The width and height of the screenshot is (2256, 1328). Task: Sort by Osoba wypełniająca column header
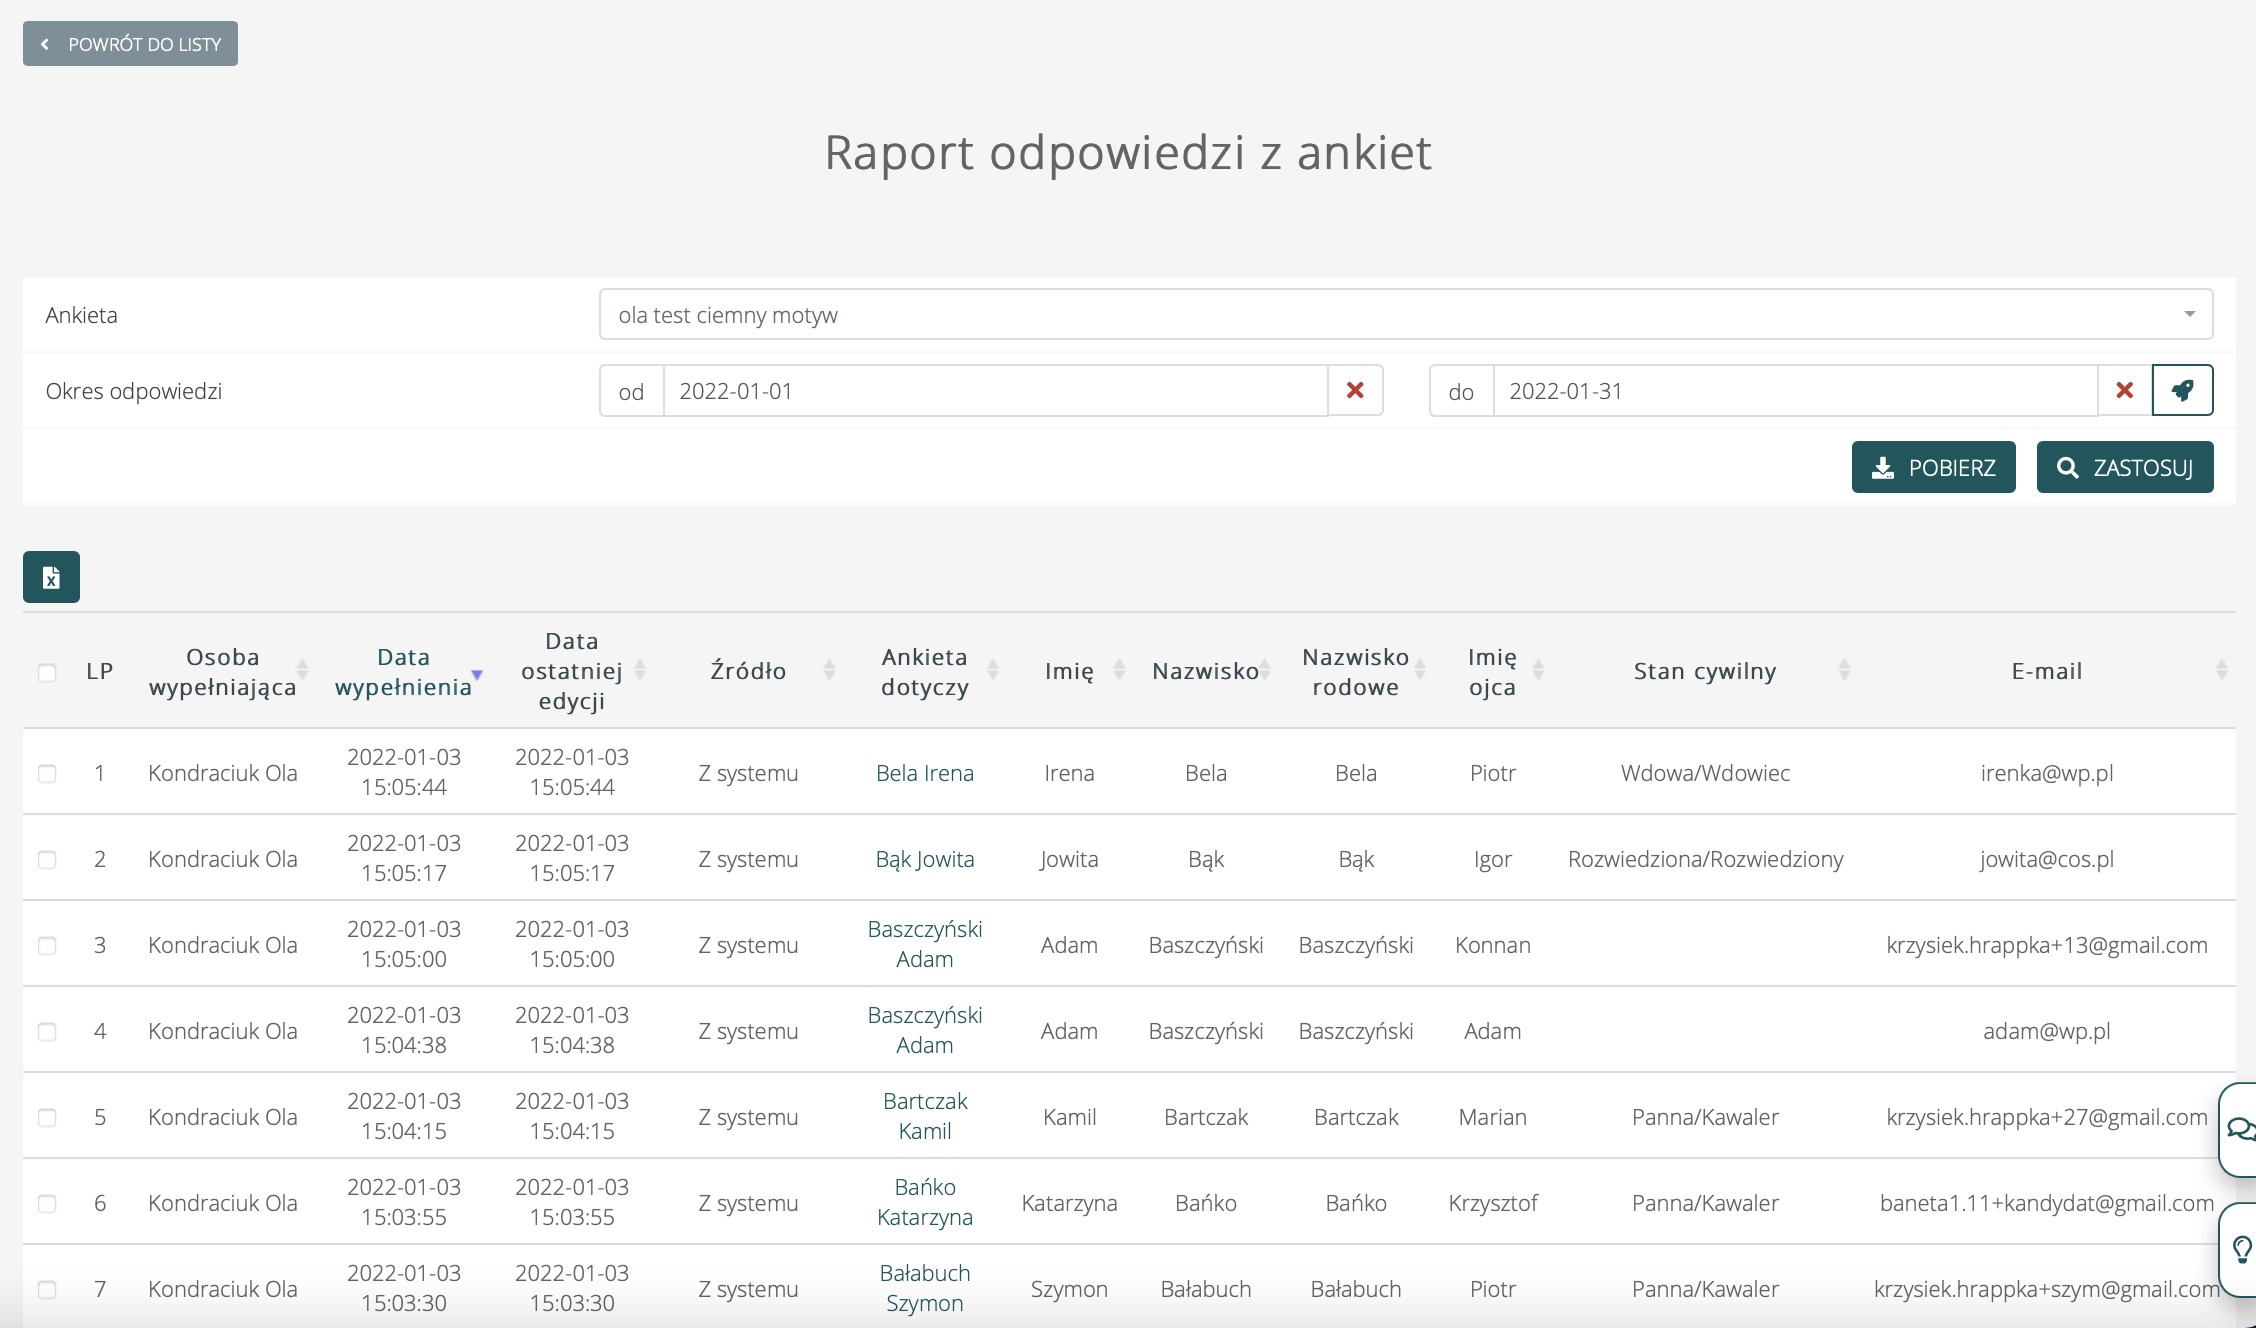point(222,671)
